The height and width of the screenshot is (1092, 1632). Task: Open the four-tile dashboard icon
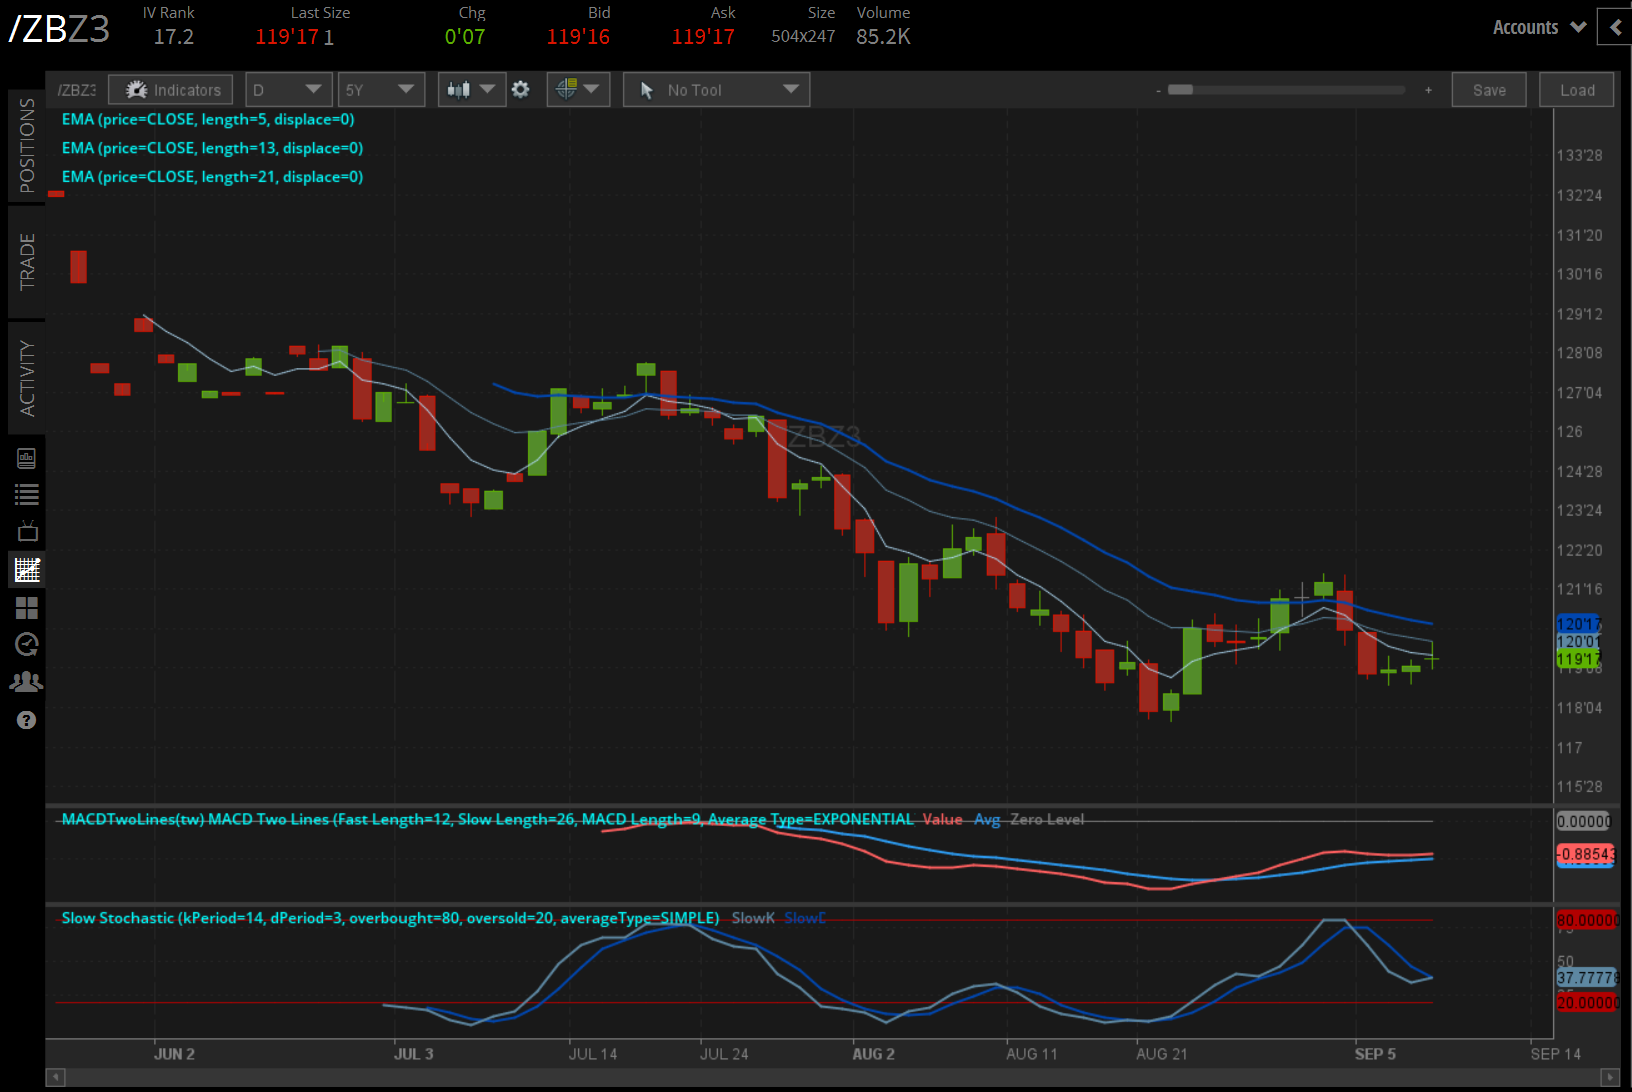coord(27,608)
